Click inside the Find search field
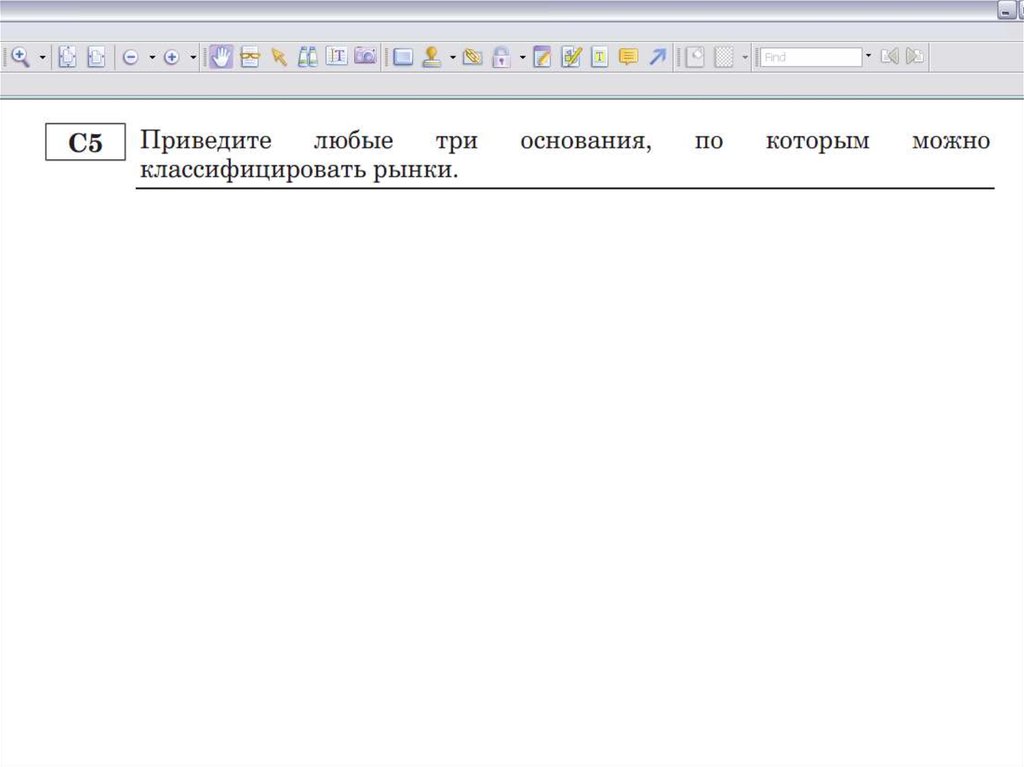 click(x=810, y=57)
